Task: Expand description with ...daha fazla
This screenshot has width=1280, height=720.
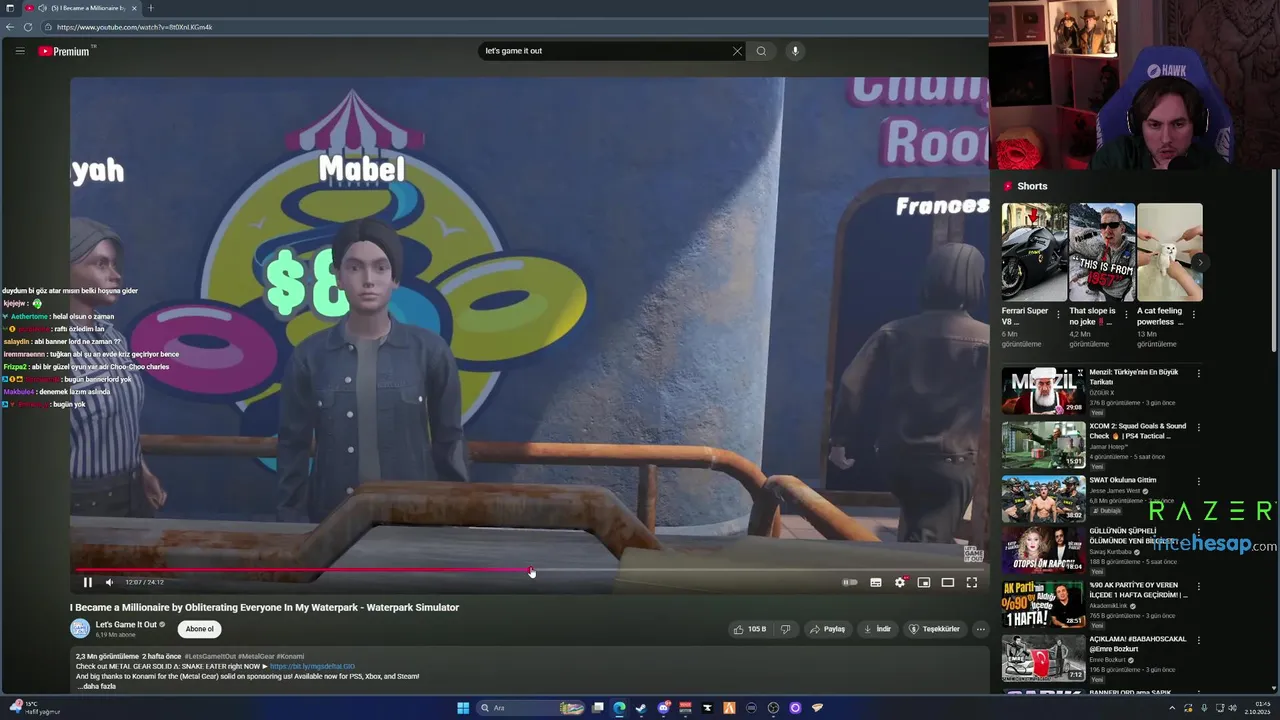Action: [97, 686]
